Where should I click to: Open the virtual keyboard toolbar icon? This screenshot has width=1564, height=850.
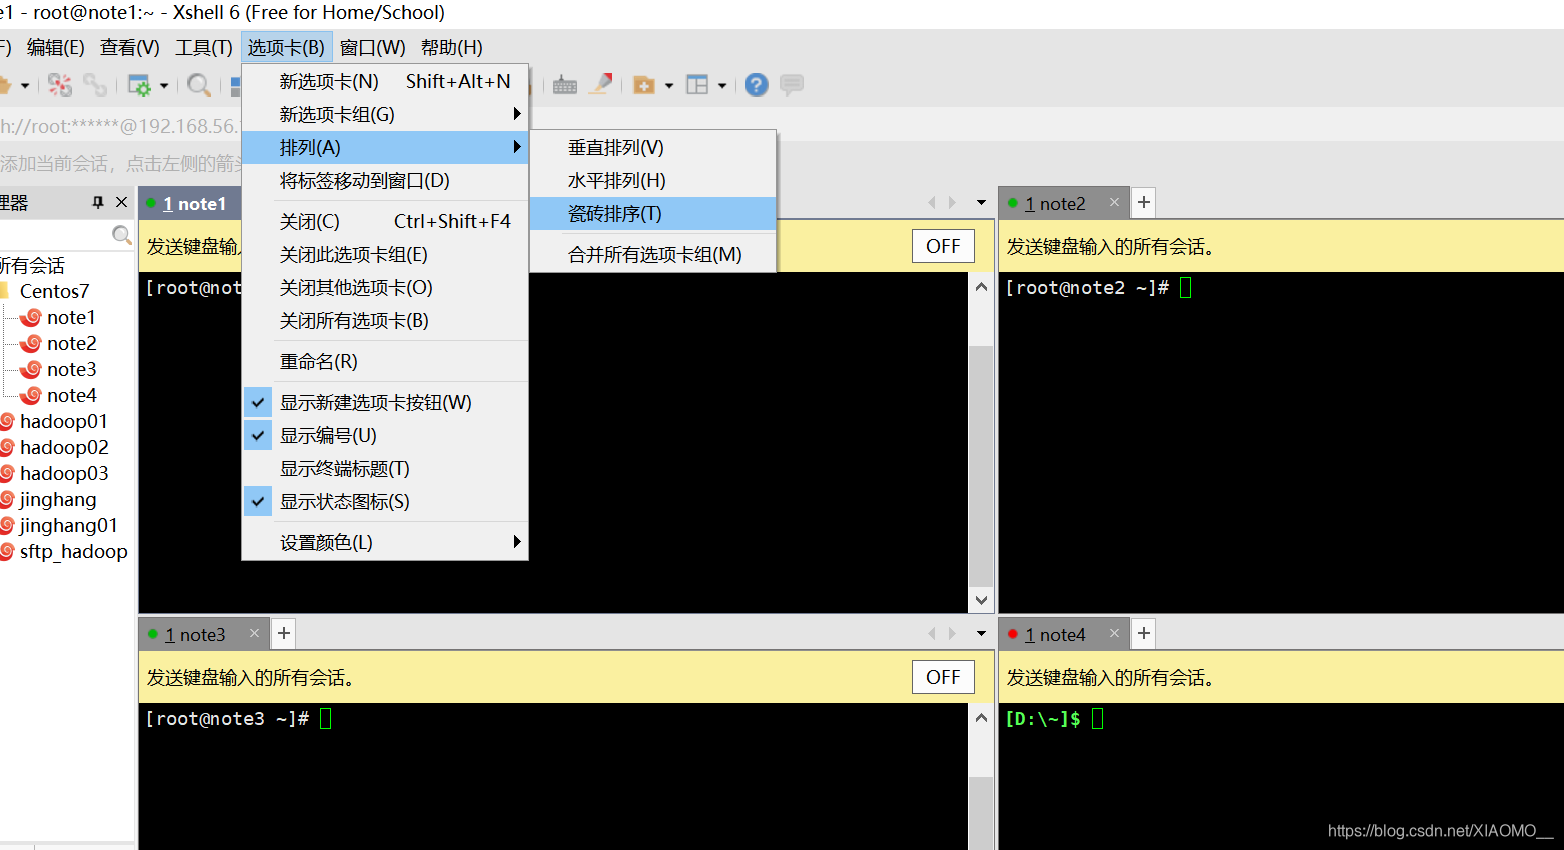565,85
